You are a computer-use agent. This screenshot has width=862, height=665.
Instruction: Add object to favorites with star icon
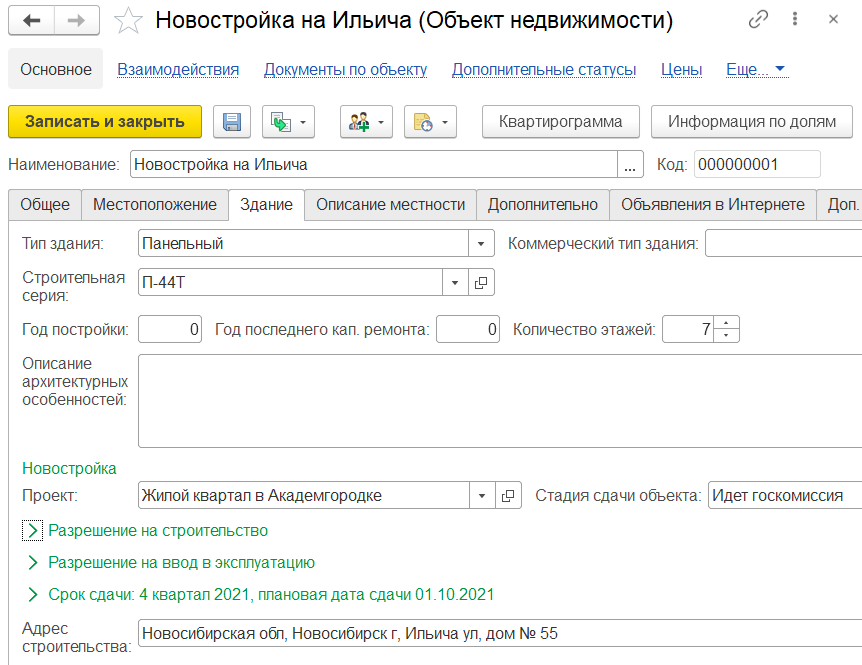pyautogui.click(x=129, y=20)
